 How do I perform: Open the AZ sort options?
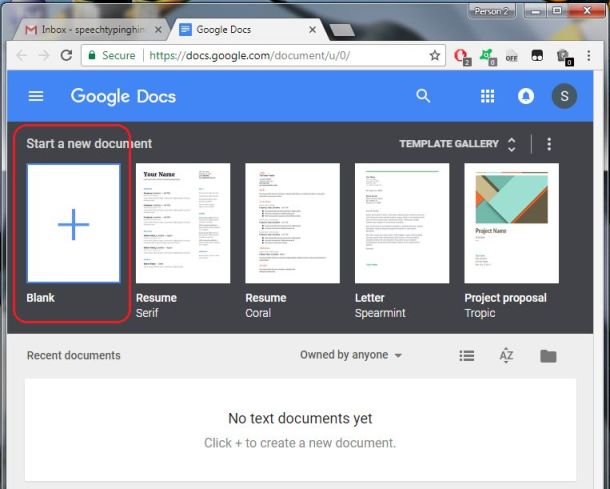pyautogui.click(x=506, y=356)
